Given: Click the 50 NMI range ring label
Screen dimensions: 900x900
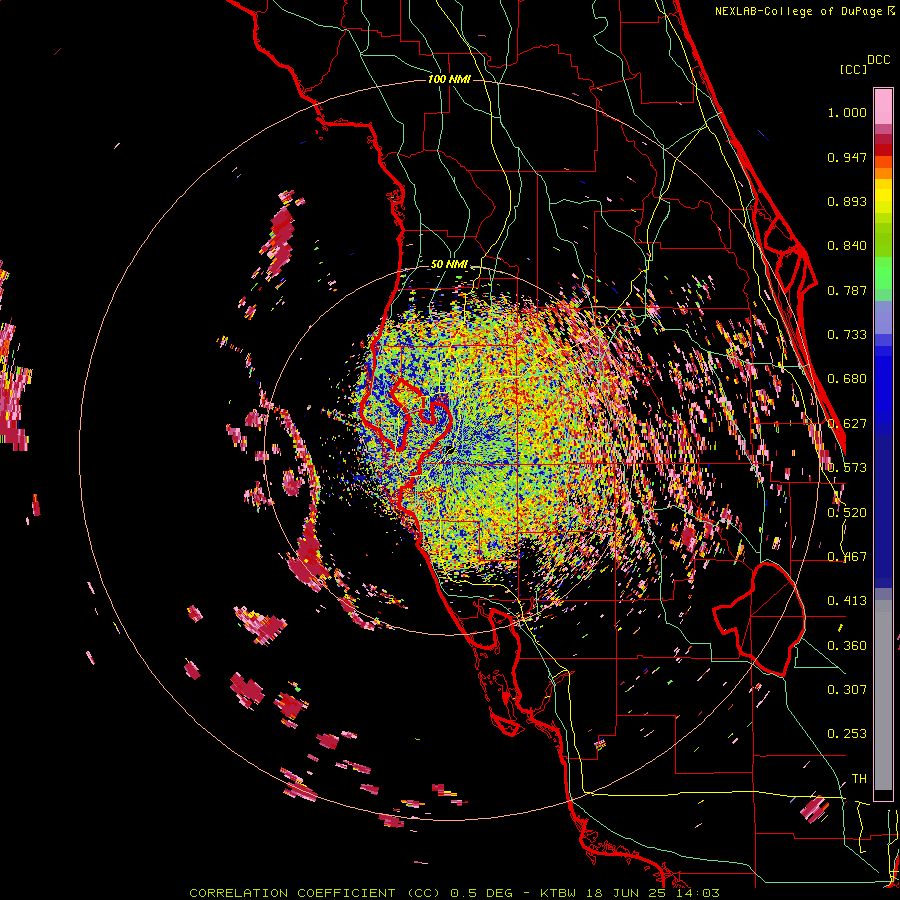Looking at the screenshot, I should (449, 264).
